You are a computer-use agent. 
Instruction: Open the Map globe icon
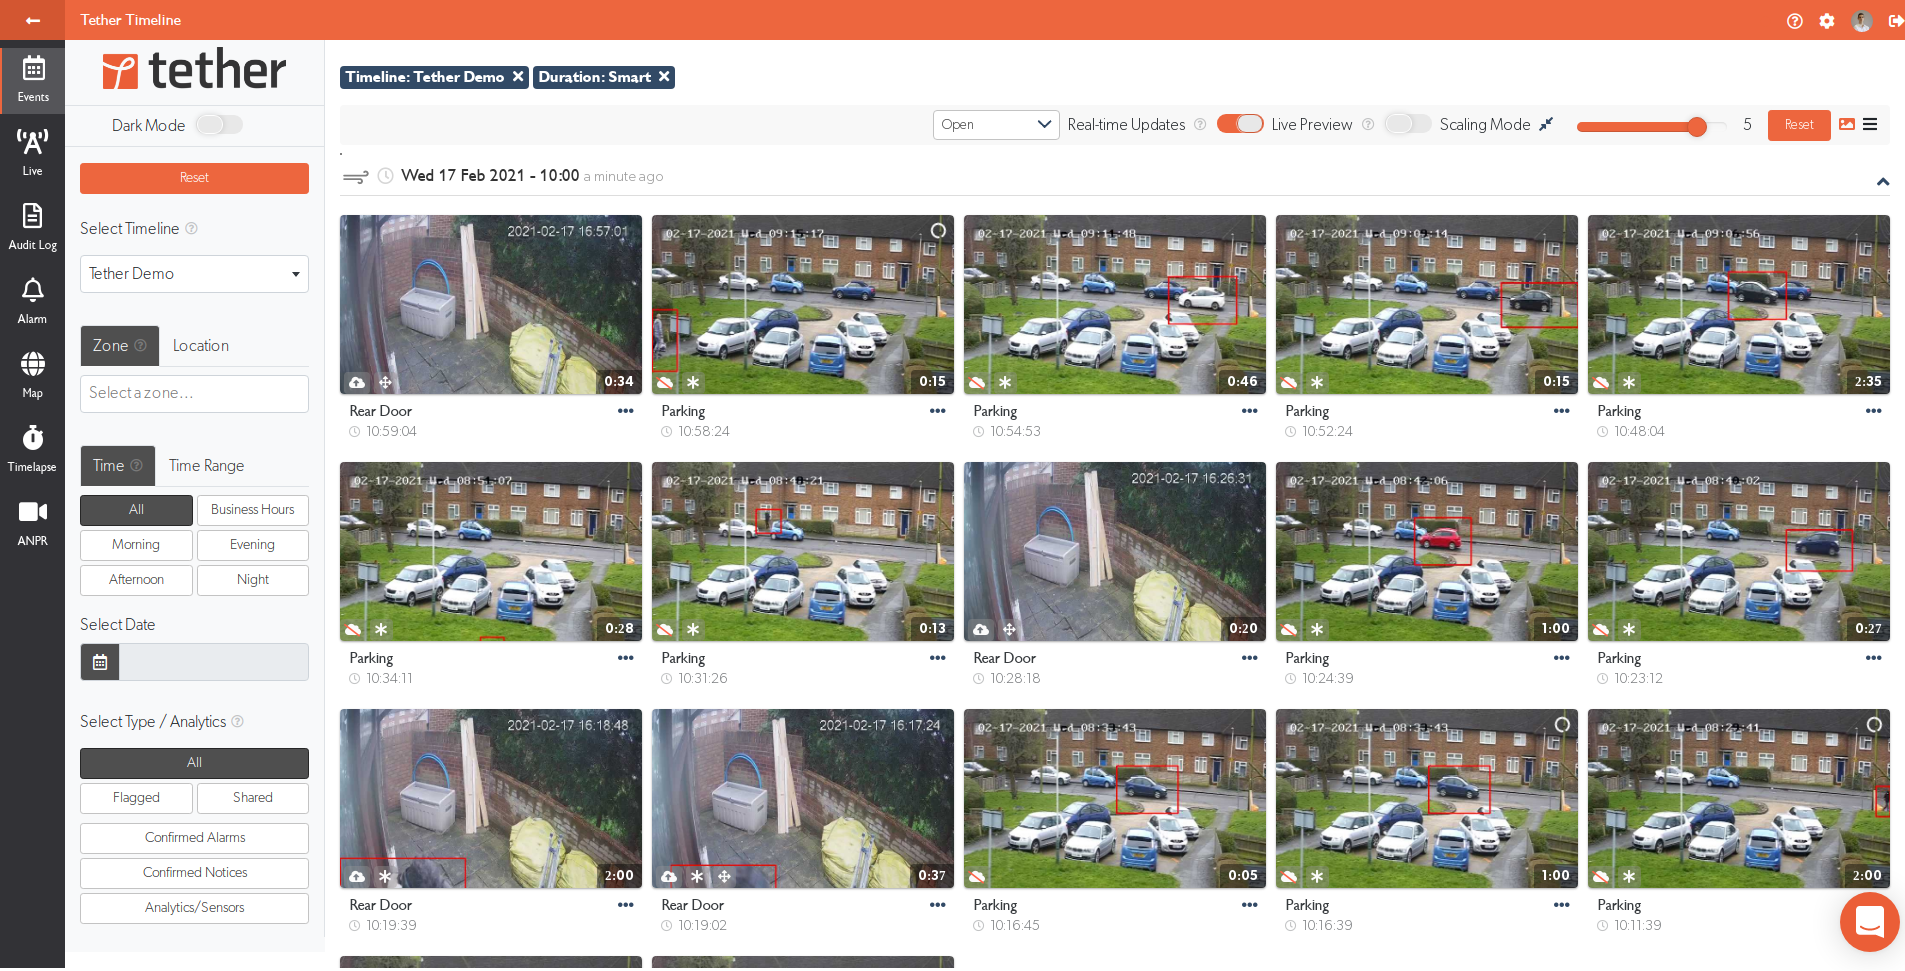[32, 373]
